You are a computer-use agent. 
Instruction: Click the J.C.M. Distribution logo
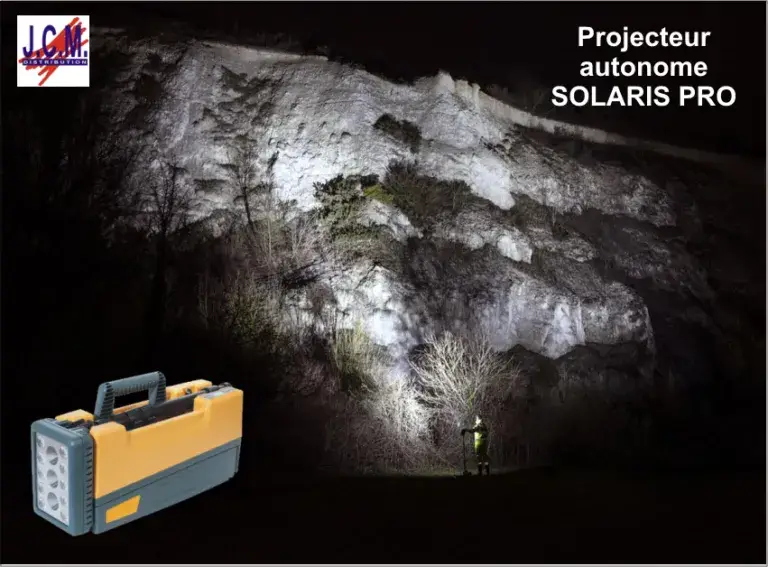tap(53, 51)
